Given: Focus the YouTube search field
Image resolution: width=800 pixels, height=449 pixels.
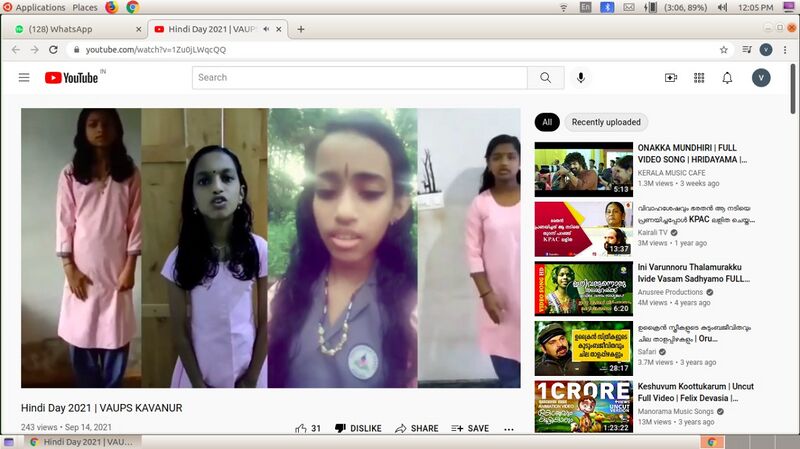Looking at the screenshot, I should click(360, 78).
